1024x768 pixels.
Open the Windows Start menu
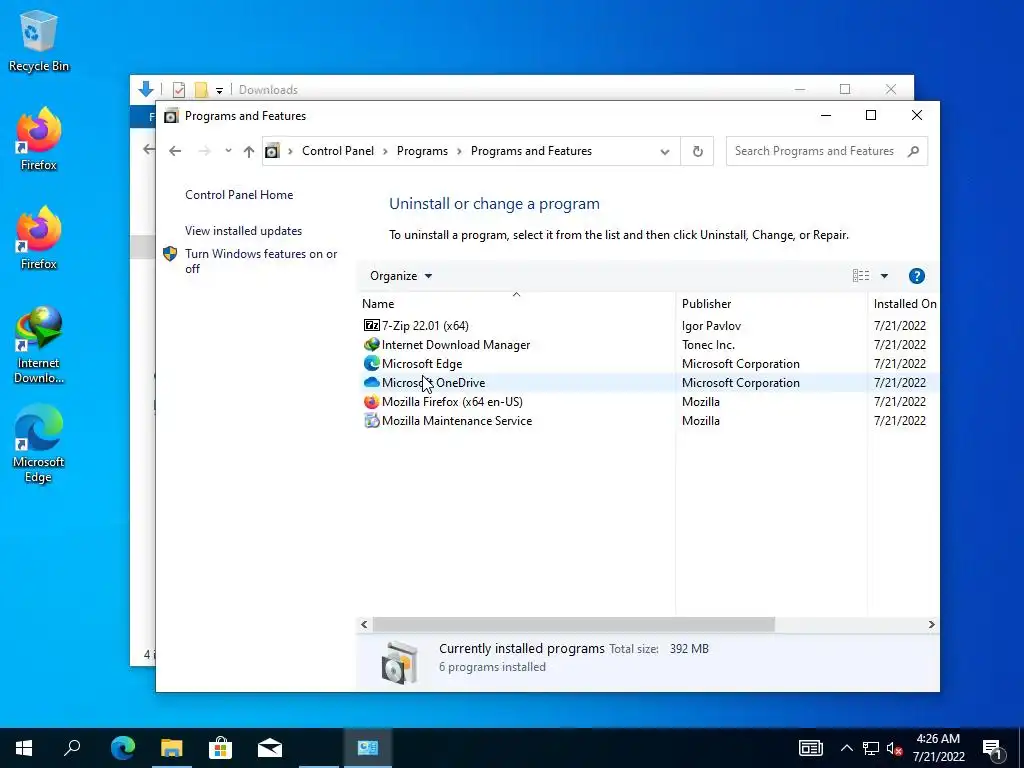pyautogui.click(x=24, y=748)
